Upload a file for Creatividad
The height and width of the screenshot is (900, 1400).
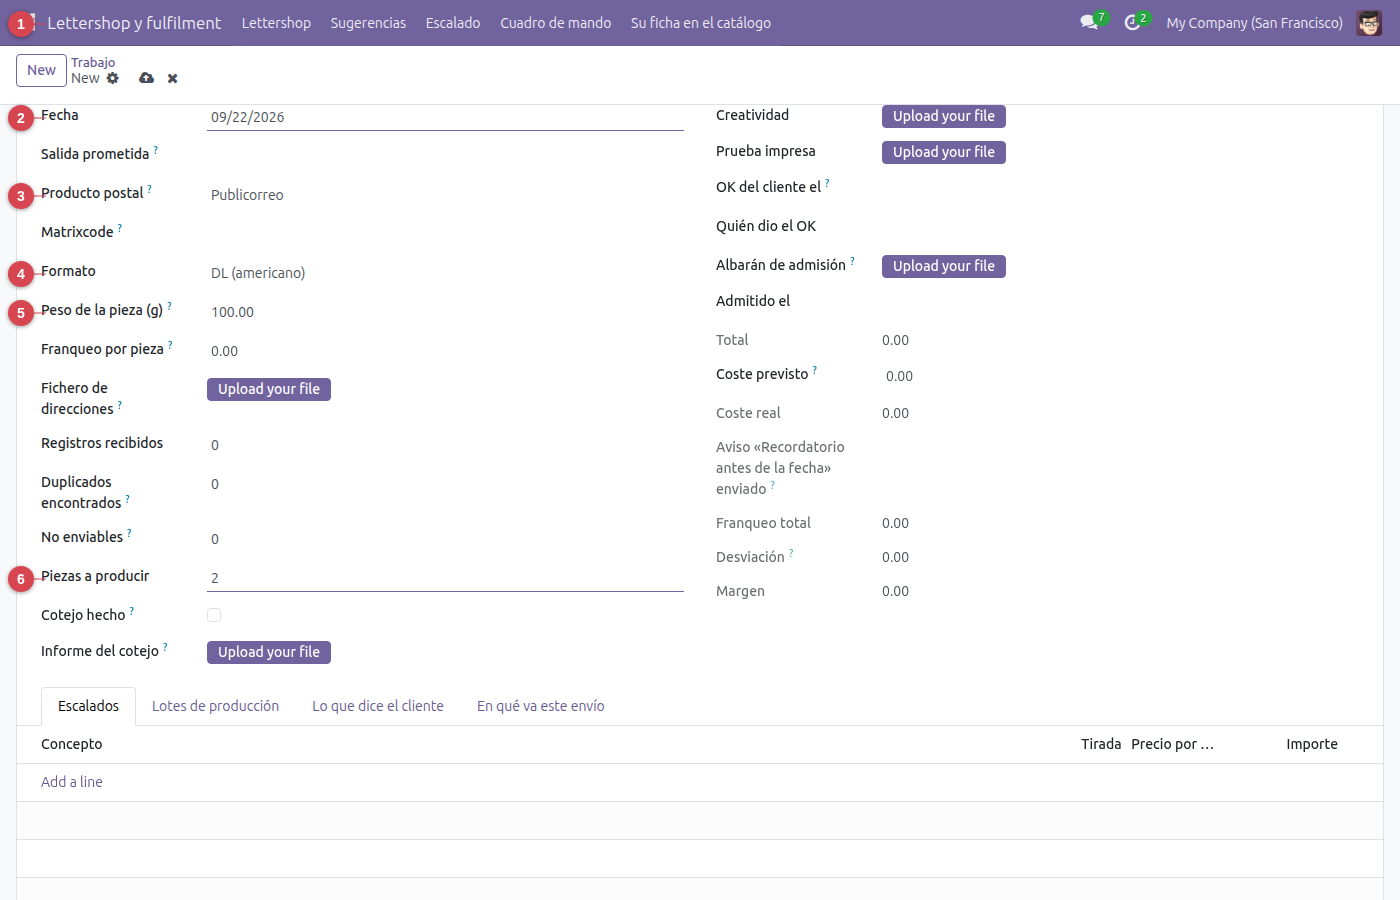[944, 116]
